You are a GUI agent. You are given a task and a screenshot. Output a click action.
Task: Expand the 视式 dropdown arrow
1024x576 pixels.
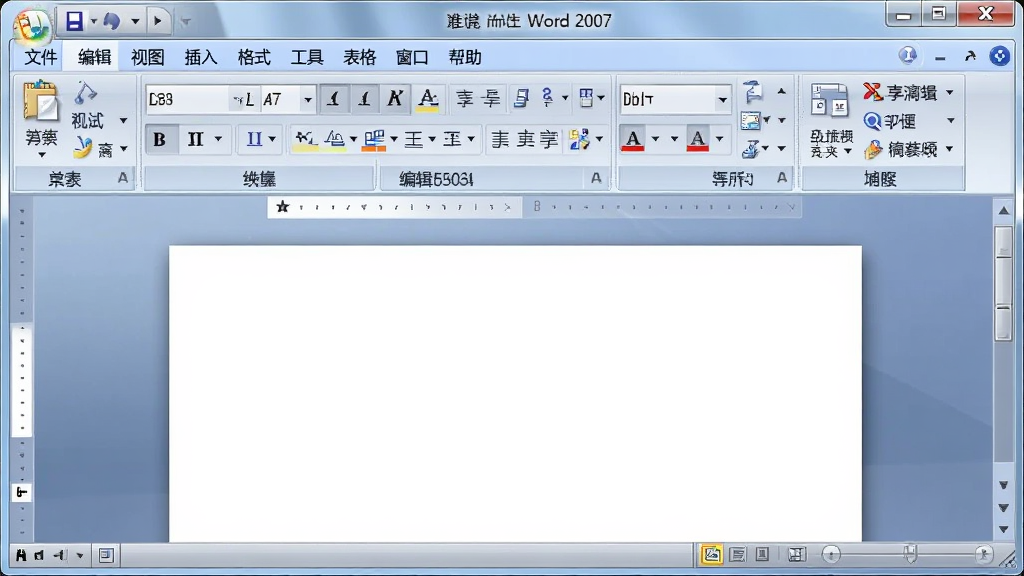click(123, 121)
